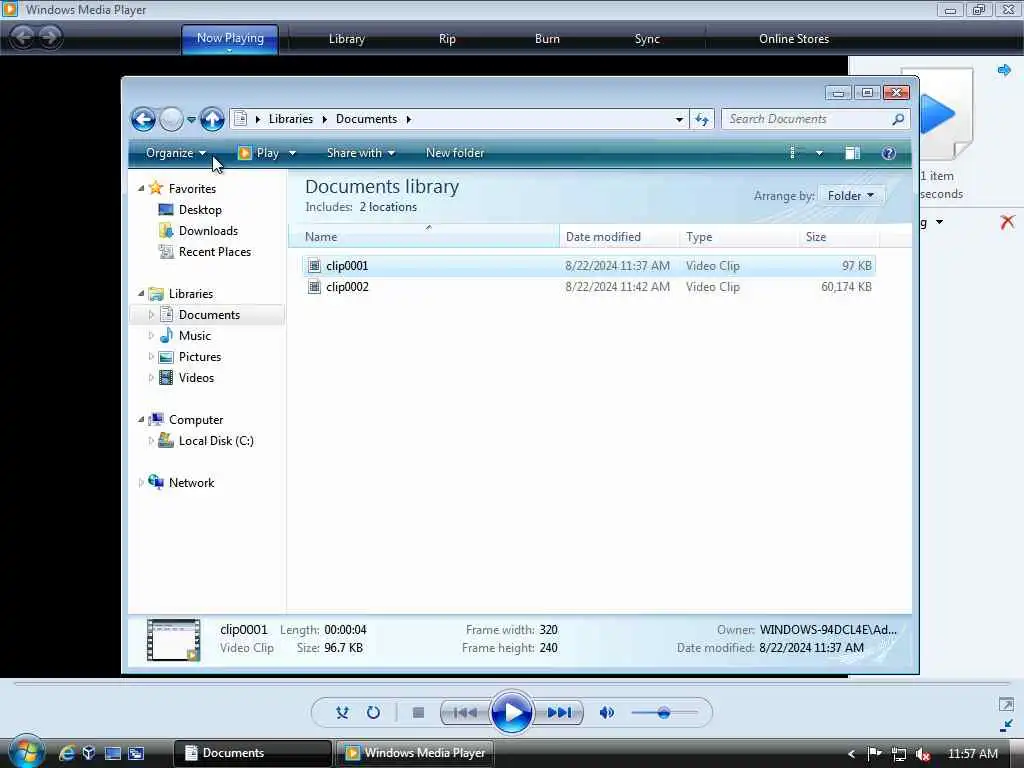Open the address bar history dropdown

point(679,120)
